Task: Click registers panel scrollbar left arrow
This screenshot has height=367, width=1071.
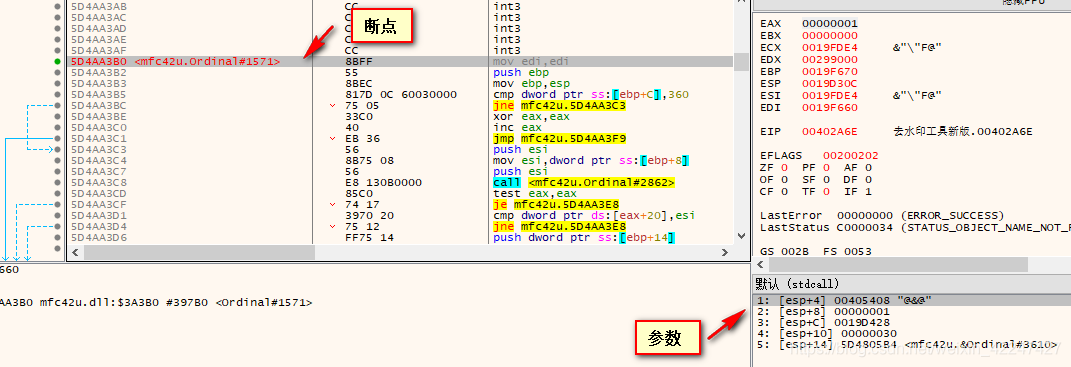Action: (x=760, y=264)
